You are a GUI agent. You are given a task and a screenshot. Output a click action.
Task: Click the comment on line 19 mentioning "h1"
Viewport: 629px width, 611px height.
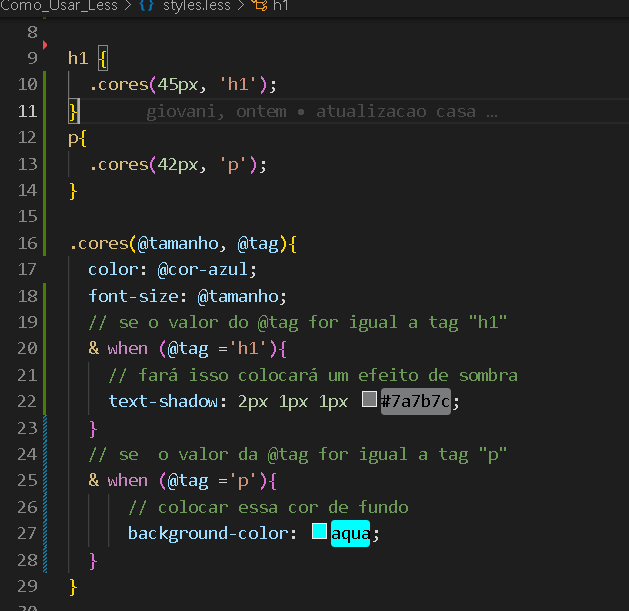[298, 323]
